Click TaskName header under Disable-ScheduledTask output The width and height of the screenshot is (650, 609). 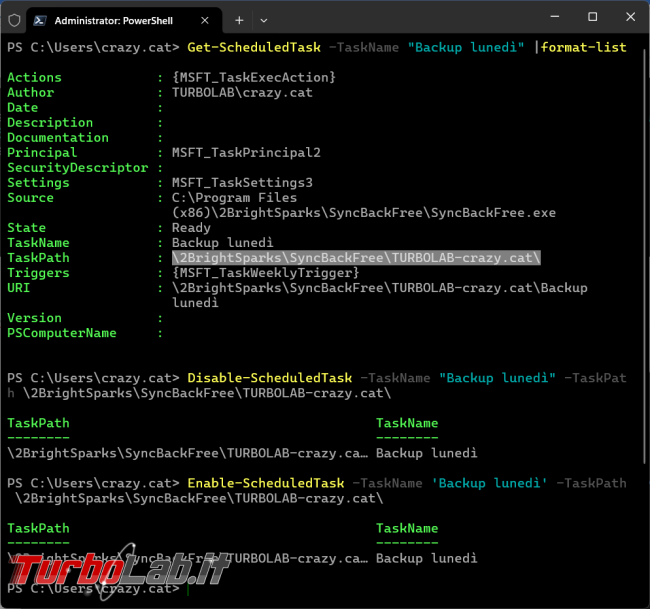[407, 423]
